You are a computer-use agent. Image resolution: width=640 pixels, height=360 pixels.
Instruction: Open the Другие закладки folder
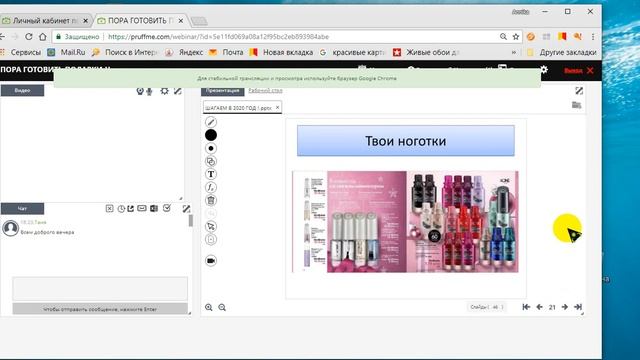tap(562, 52)
